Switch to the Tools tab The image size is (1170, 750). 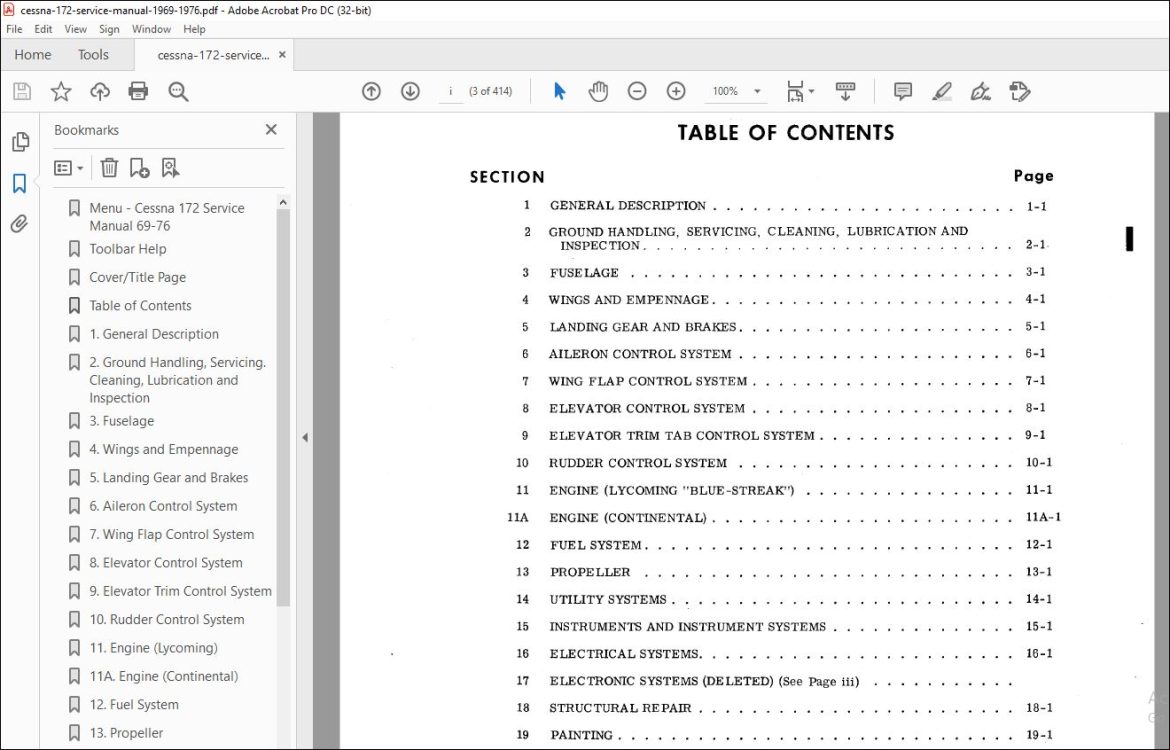click(93, 54)
